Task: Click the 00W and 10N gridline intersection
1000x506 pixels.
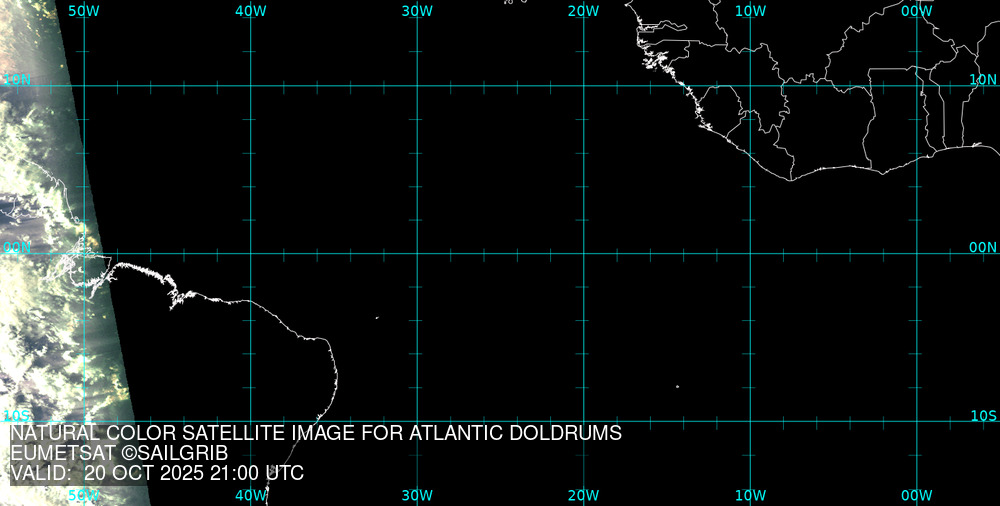Action: [x=917, y=86]
